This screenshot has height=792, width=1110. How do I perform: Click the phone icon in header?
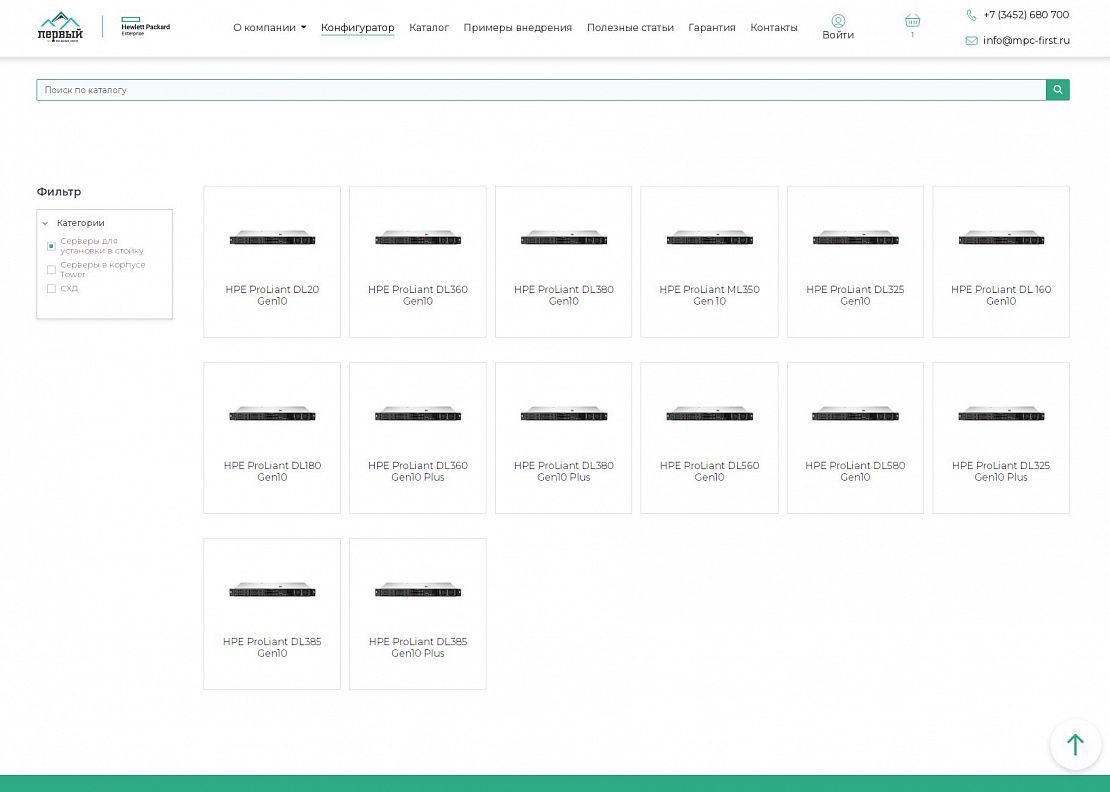point(971,15)
